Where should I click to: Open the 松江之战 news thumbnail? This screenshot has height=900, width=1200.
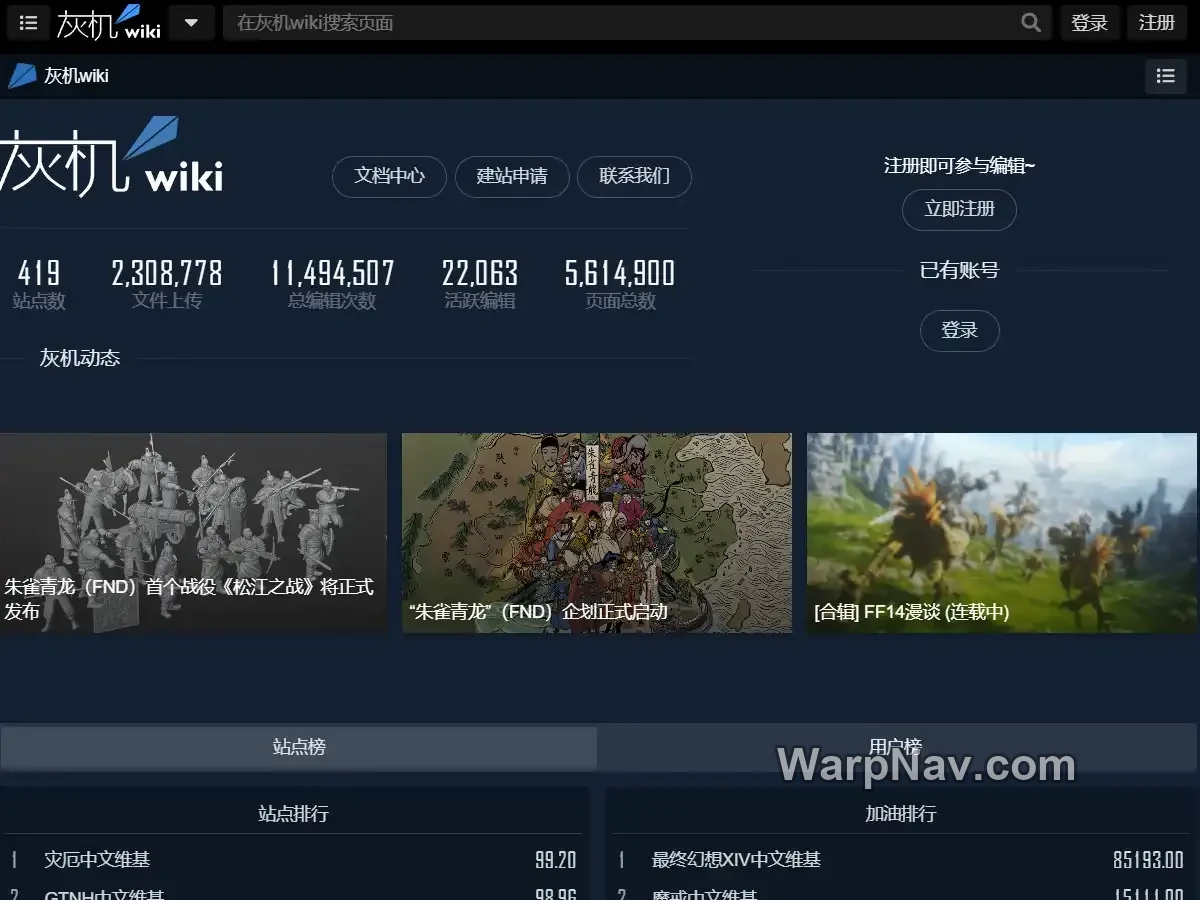pos(193,533)
